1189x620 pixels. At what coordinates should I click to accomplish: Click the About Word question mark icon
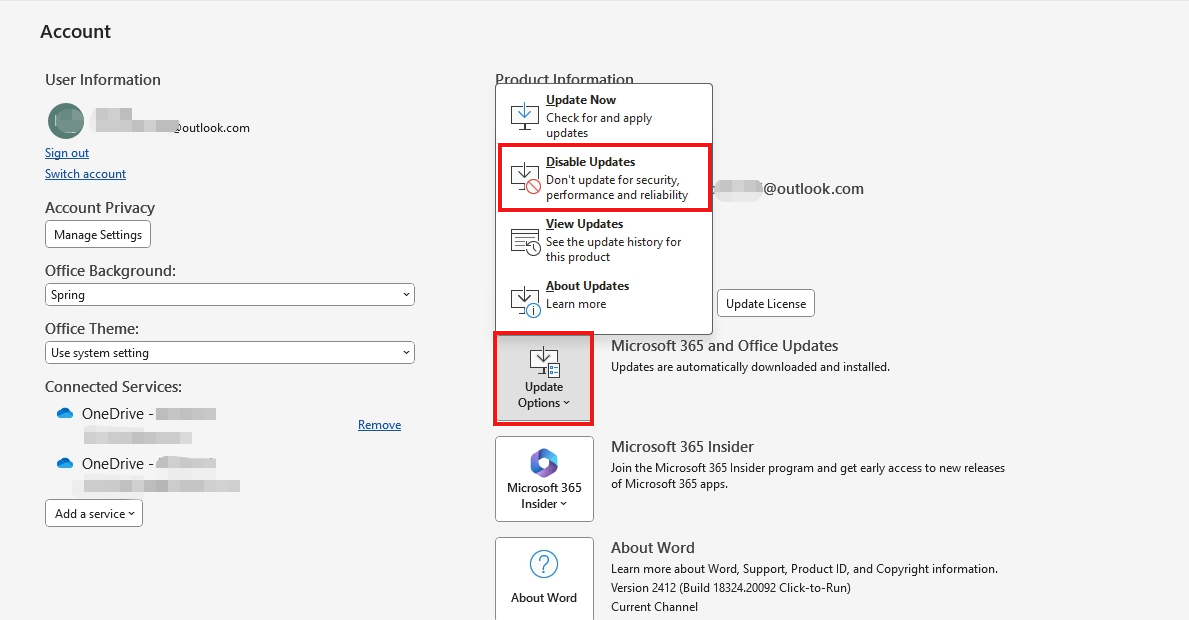coord(544,564)
